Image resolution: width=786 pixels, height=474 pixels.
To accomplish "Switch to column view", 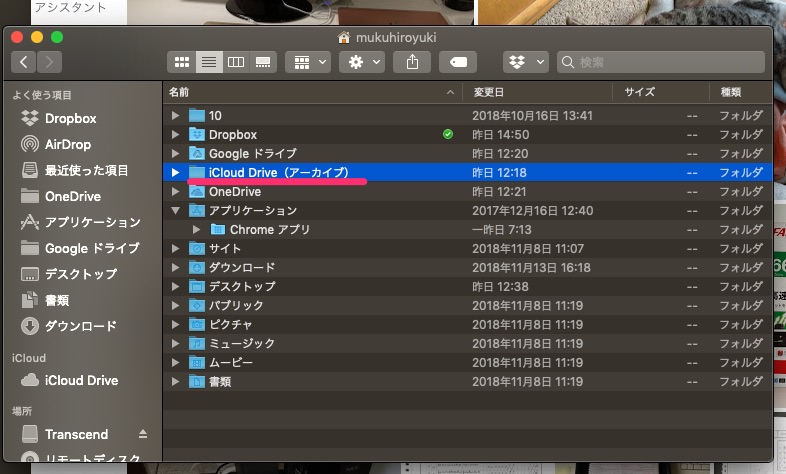I will (x=236, y=62).
